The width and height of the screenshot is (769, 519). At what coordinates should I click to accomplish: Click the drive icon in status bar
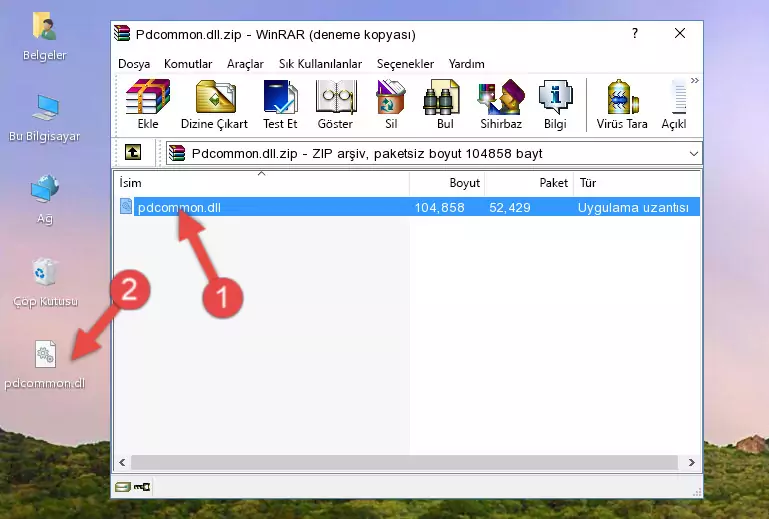click(x=122, y=487)
